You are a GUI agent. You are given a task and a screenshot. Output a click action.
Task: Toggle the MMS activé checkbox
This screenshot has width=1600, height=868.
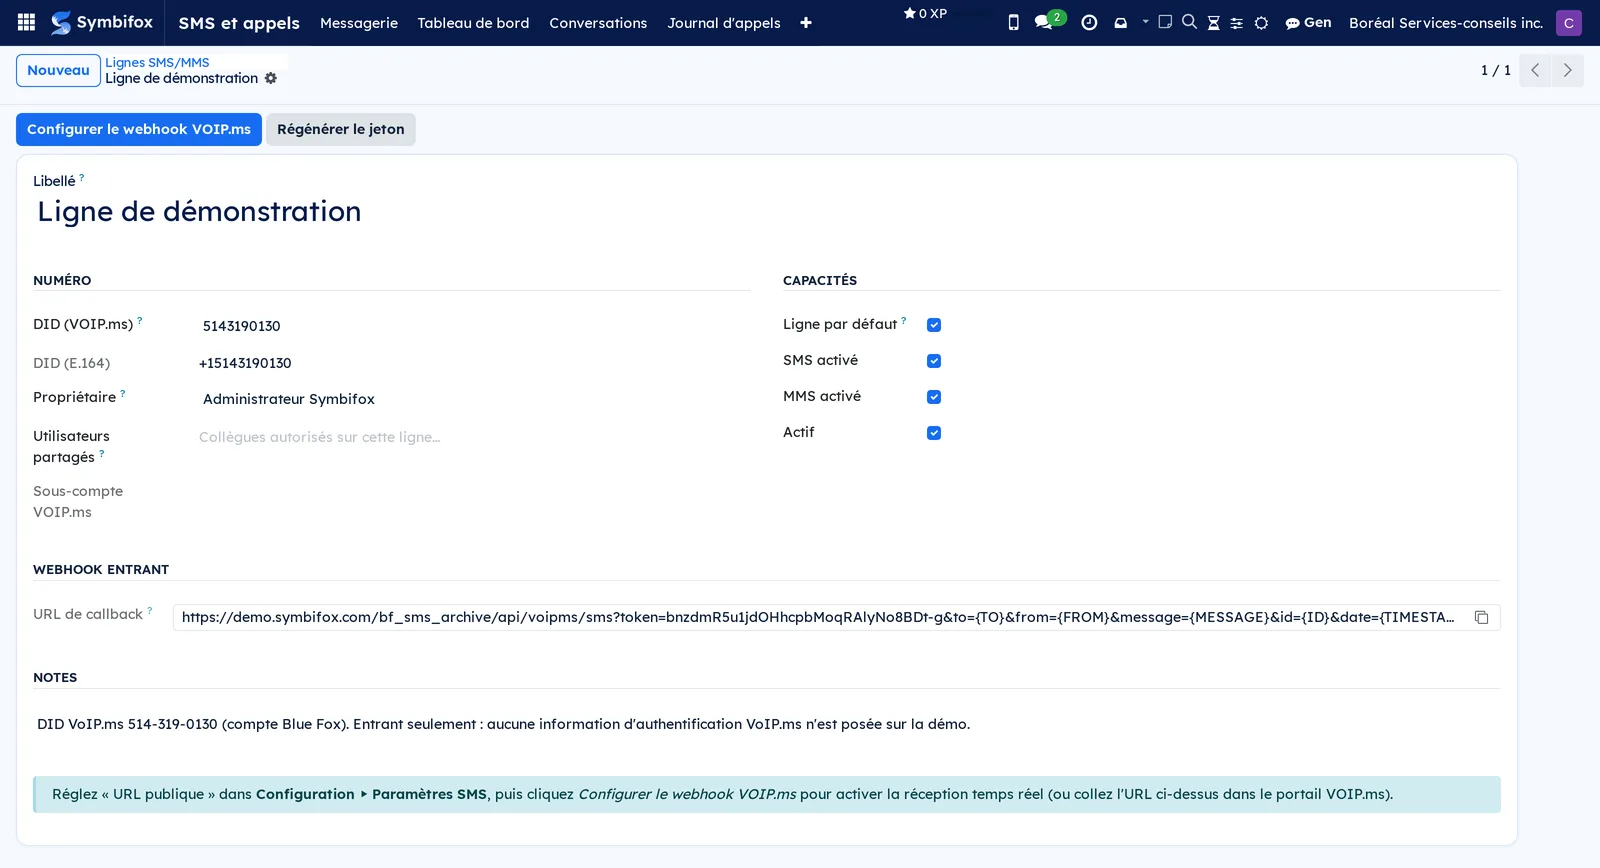coord(934,397)
